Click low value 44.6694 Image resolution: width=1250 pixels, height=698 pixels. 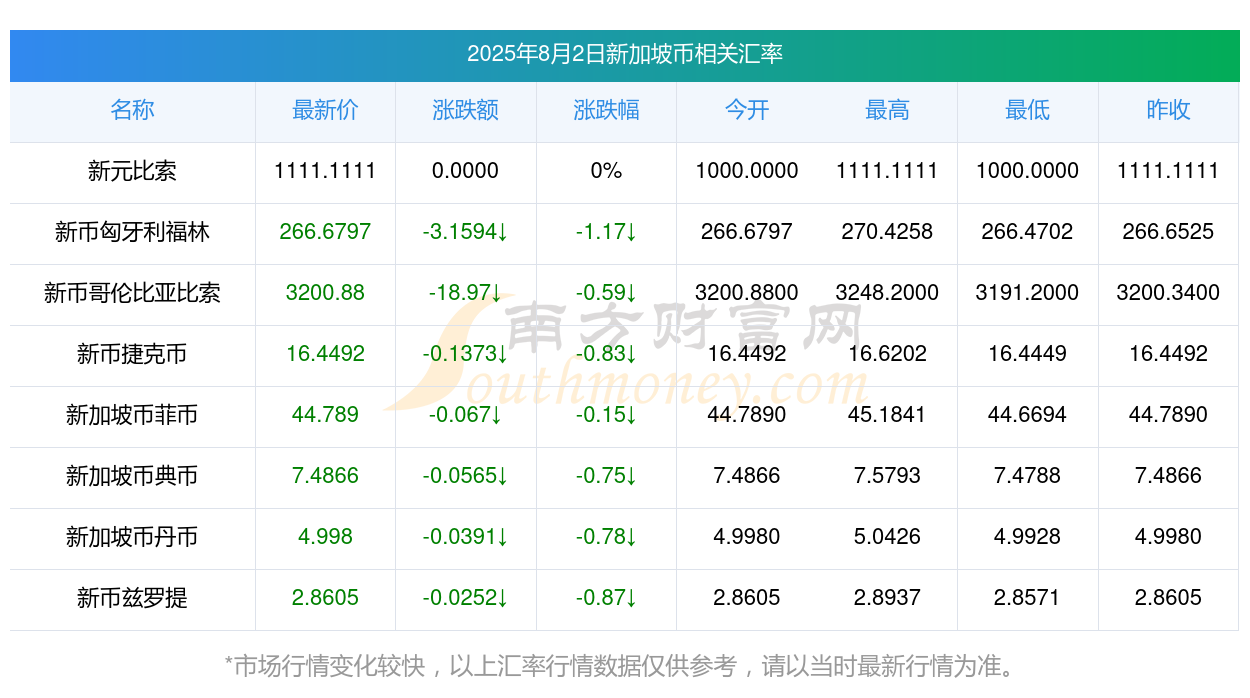(1028, 415)
